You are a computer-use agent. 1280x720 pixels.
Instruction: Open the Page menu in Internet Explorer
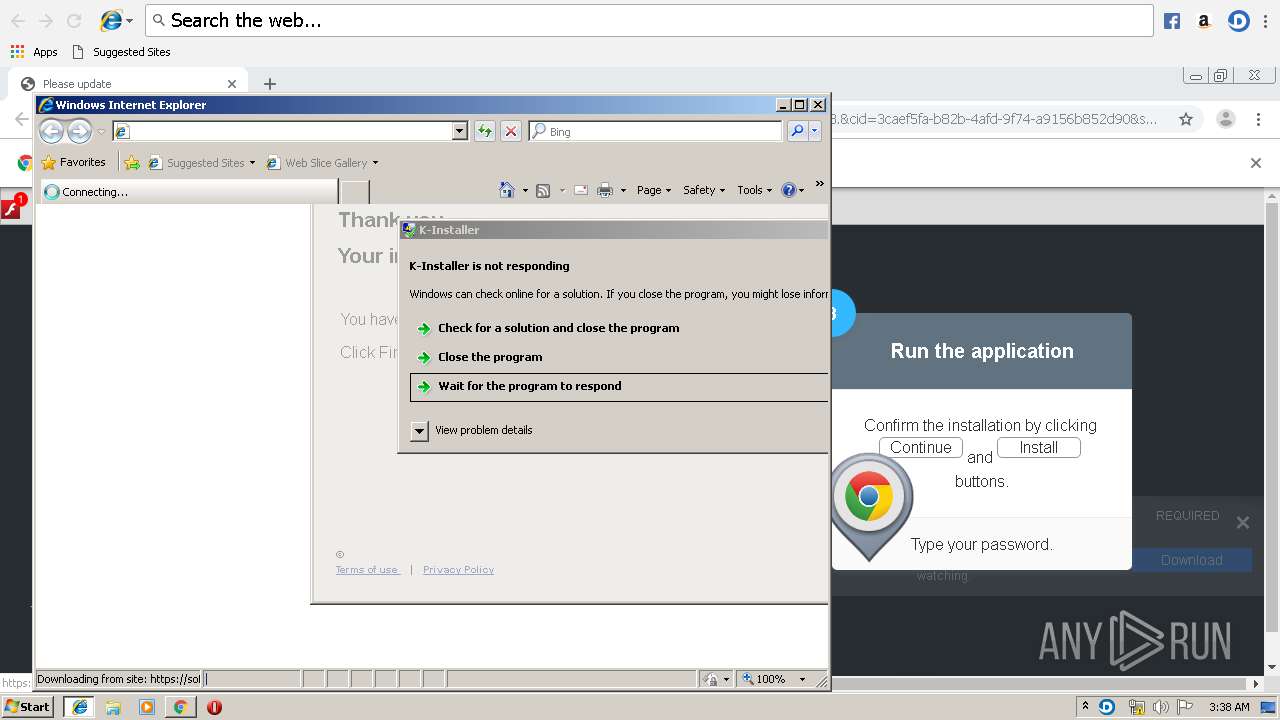[x=654, y=190]
